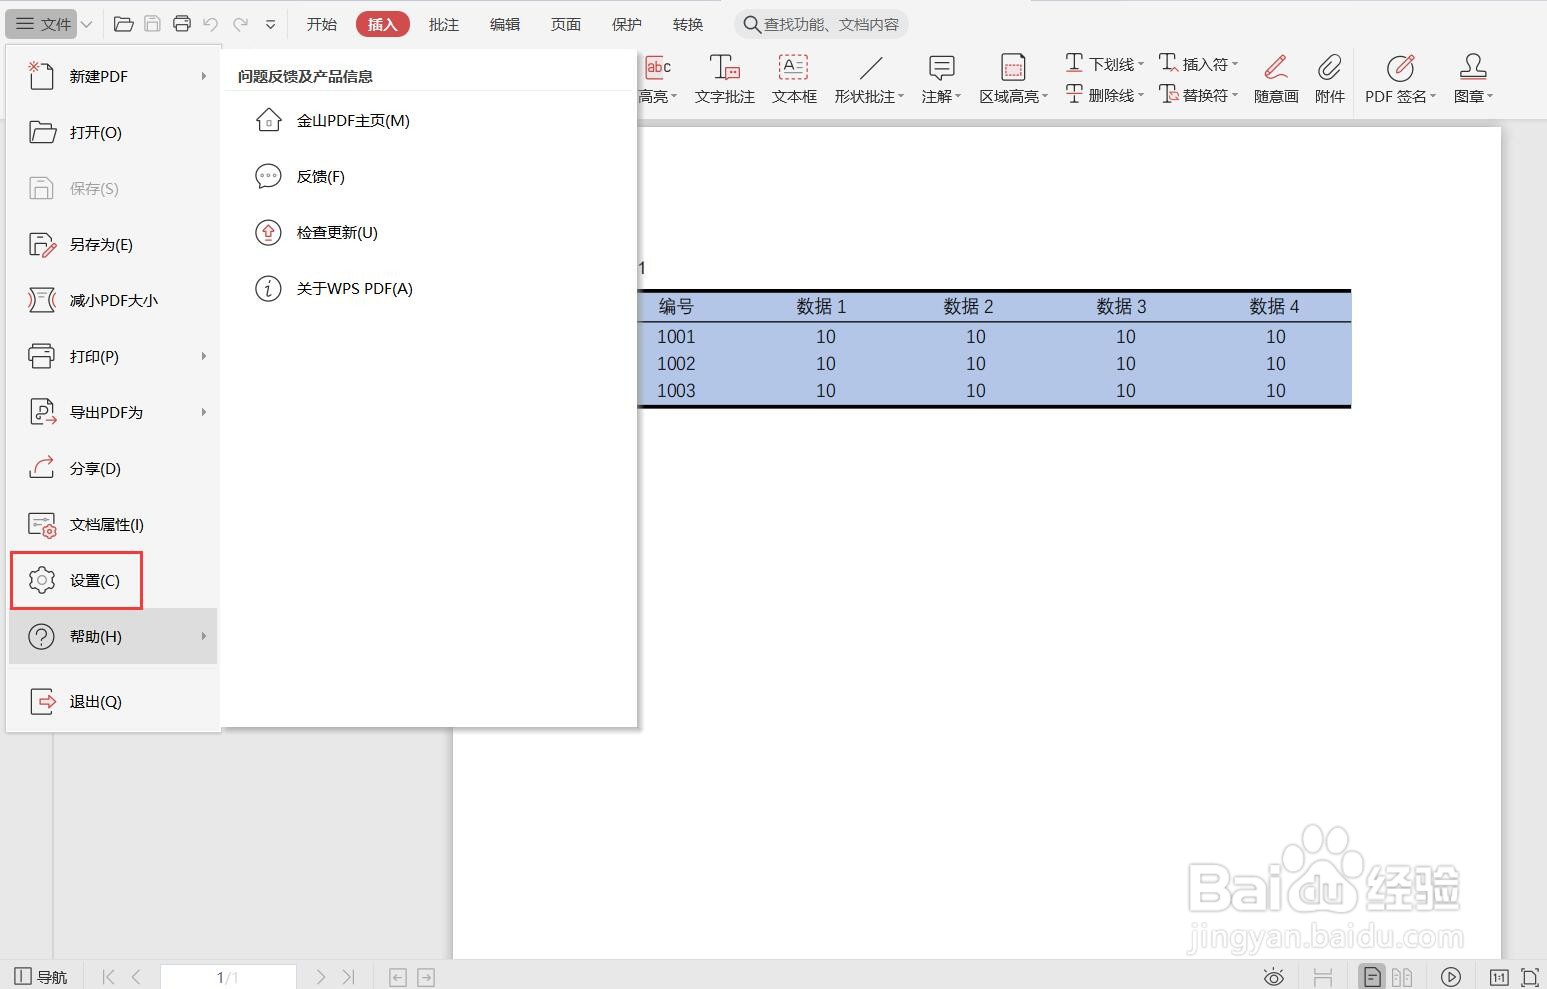Screen dimensions: 1547x989
Task: Expand the 导出PDF为 submenu arrow
Action: (x=203, y=412)
